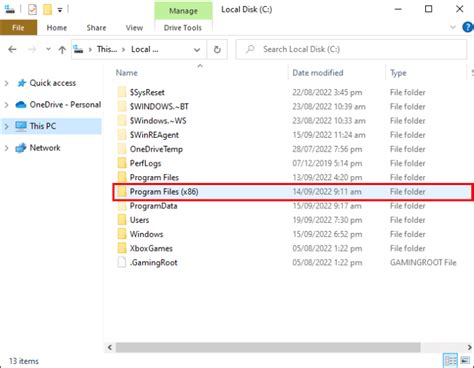Image resolution: width=474 pixels, height=368 pixels.
Task: Click 'Local ...' breadcrumb in address bar
Action: click(144, 49)
